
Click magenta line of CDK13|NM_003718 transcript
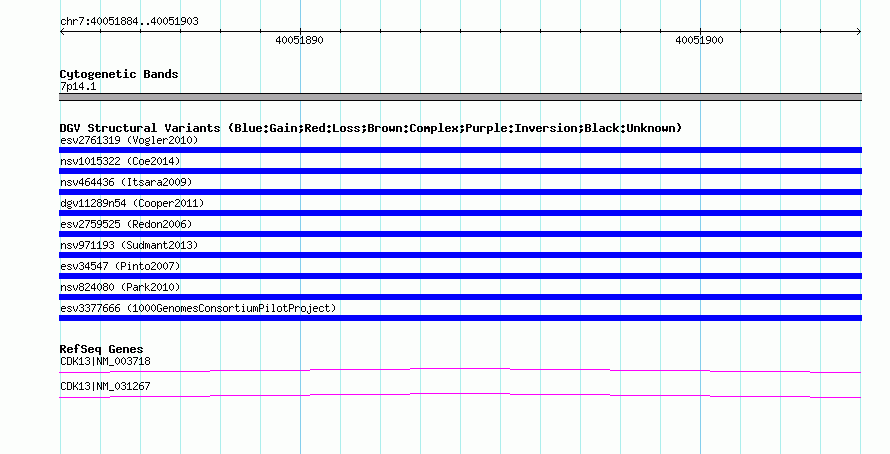pos(460,370)
